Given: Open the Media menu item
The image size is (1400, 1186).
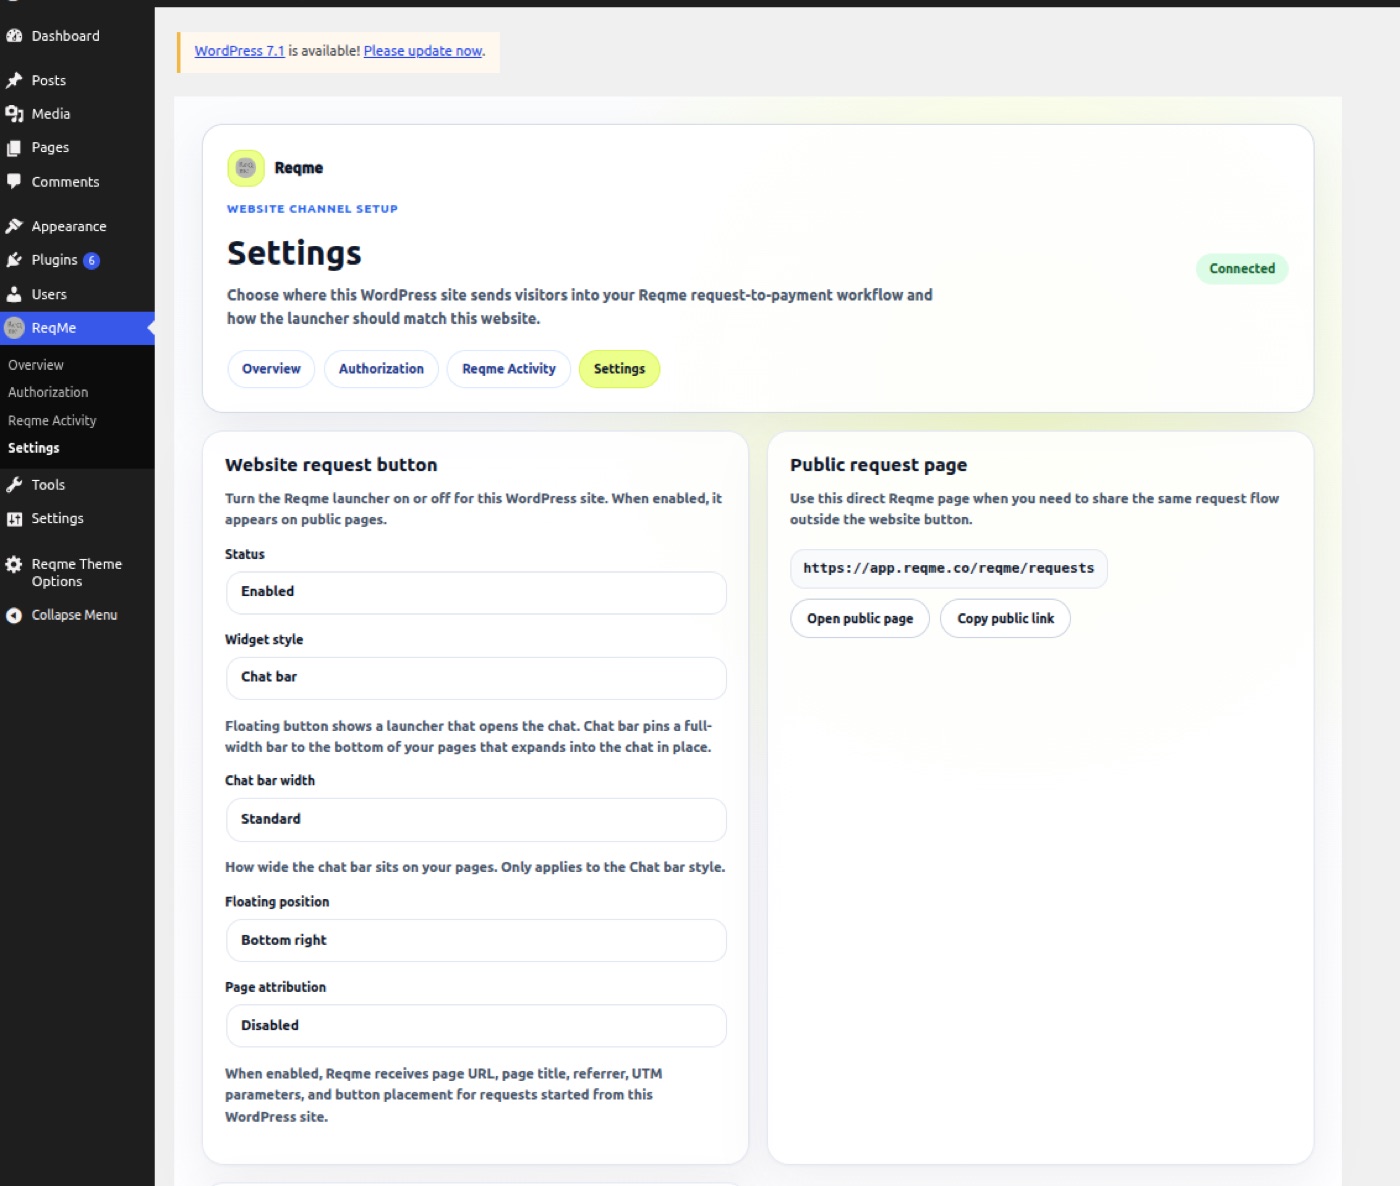Looking at the screenshot, I should click(51, 114).
